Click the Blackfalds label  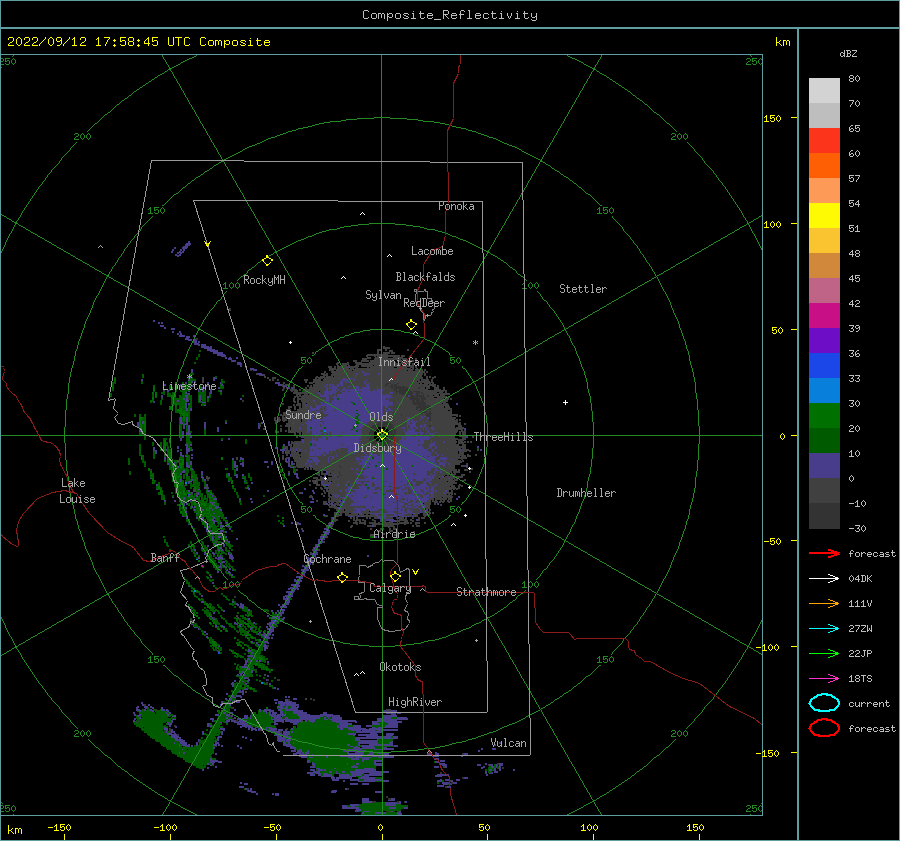(425, 277)
